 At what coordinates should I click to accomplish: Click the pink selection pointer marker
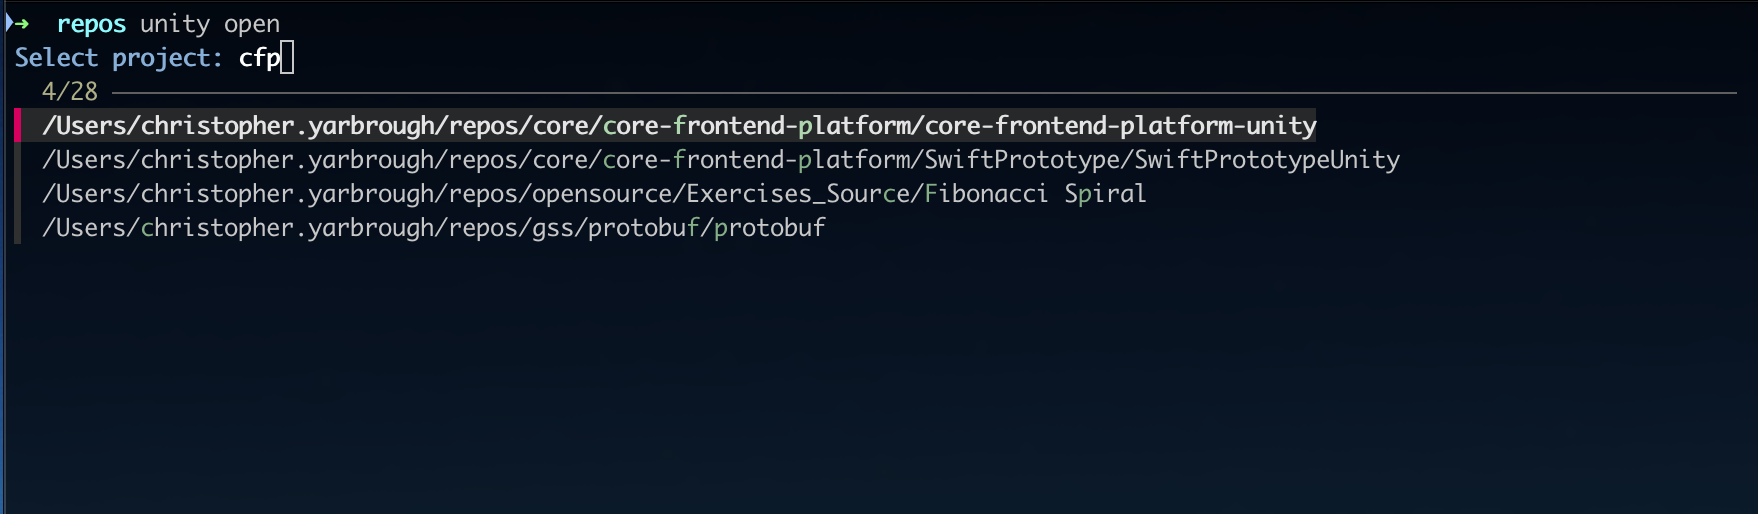coord(18,125)
